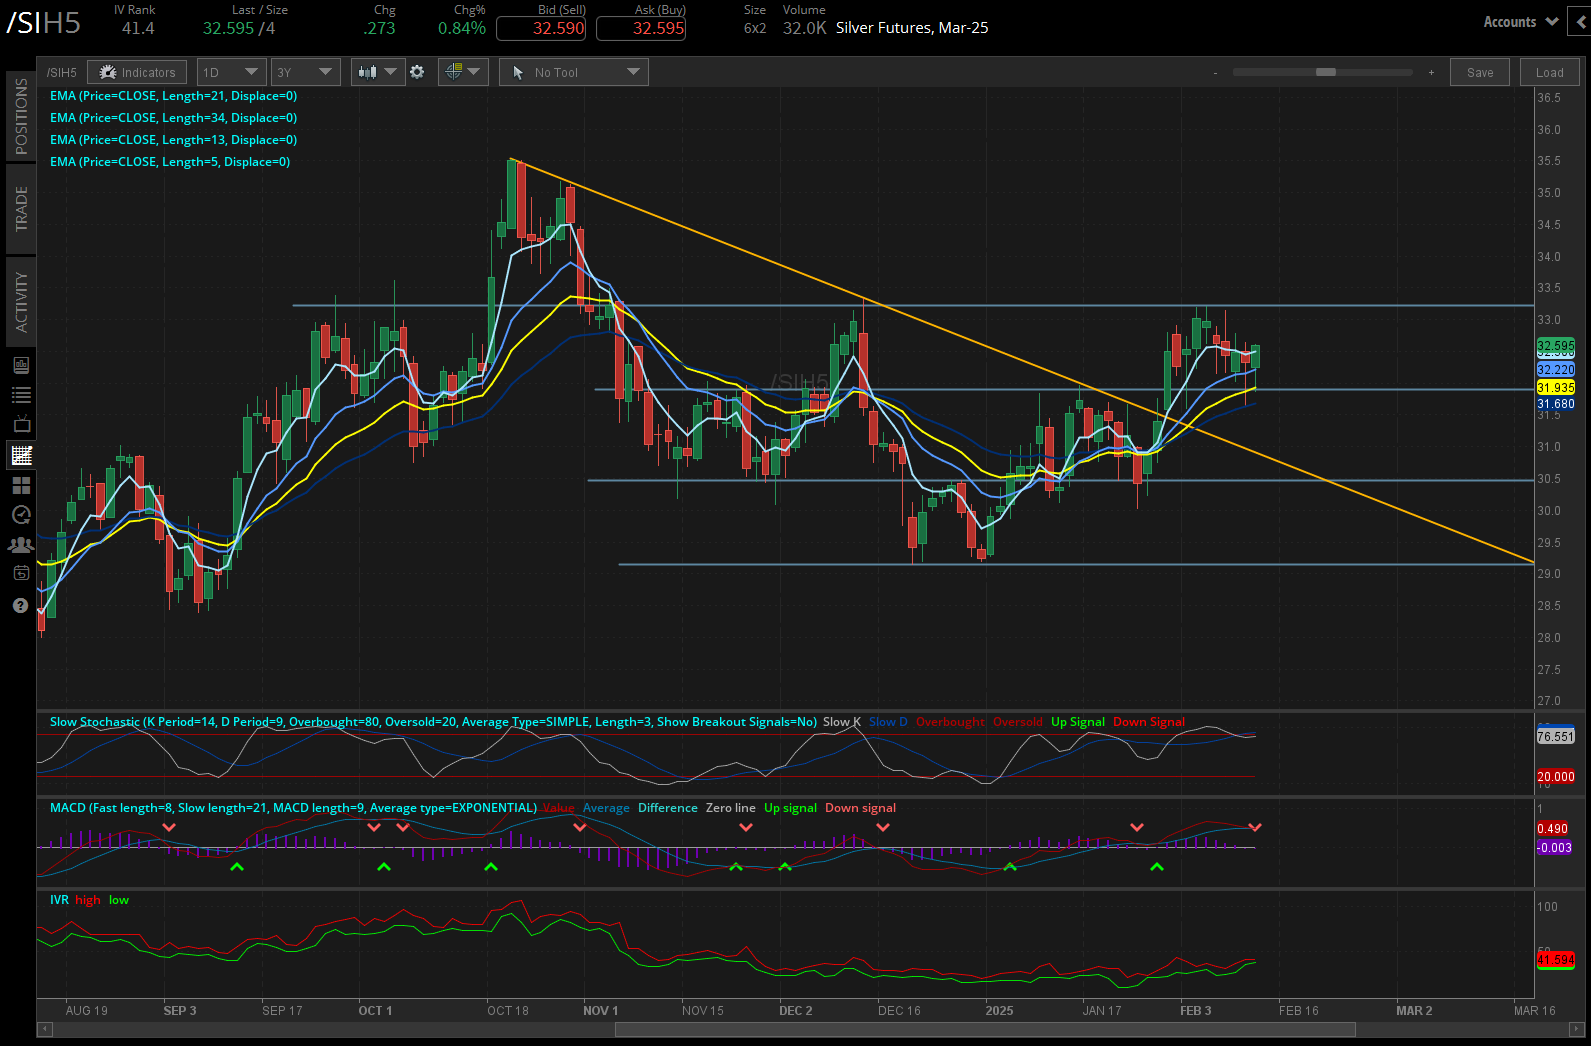Select the Charts icon in sidebar

coord(21,455)
